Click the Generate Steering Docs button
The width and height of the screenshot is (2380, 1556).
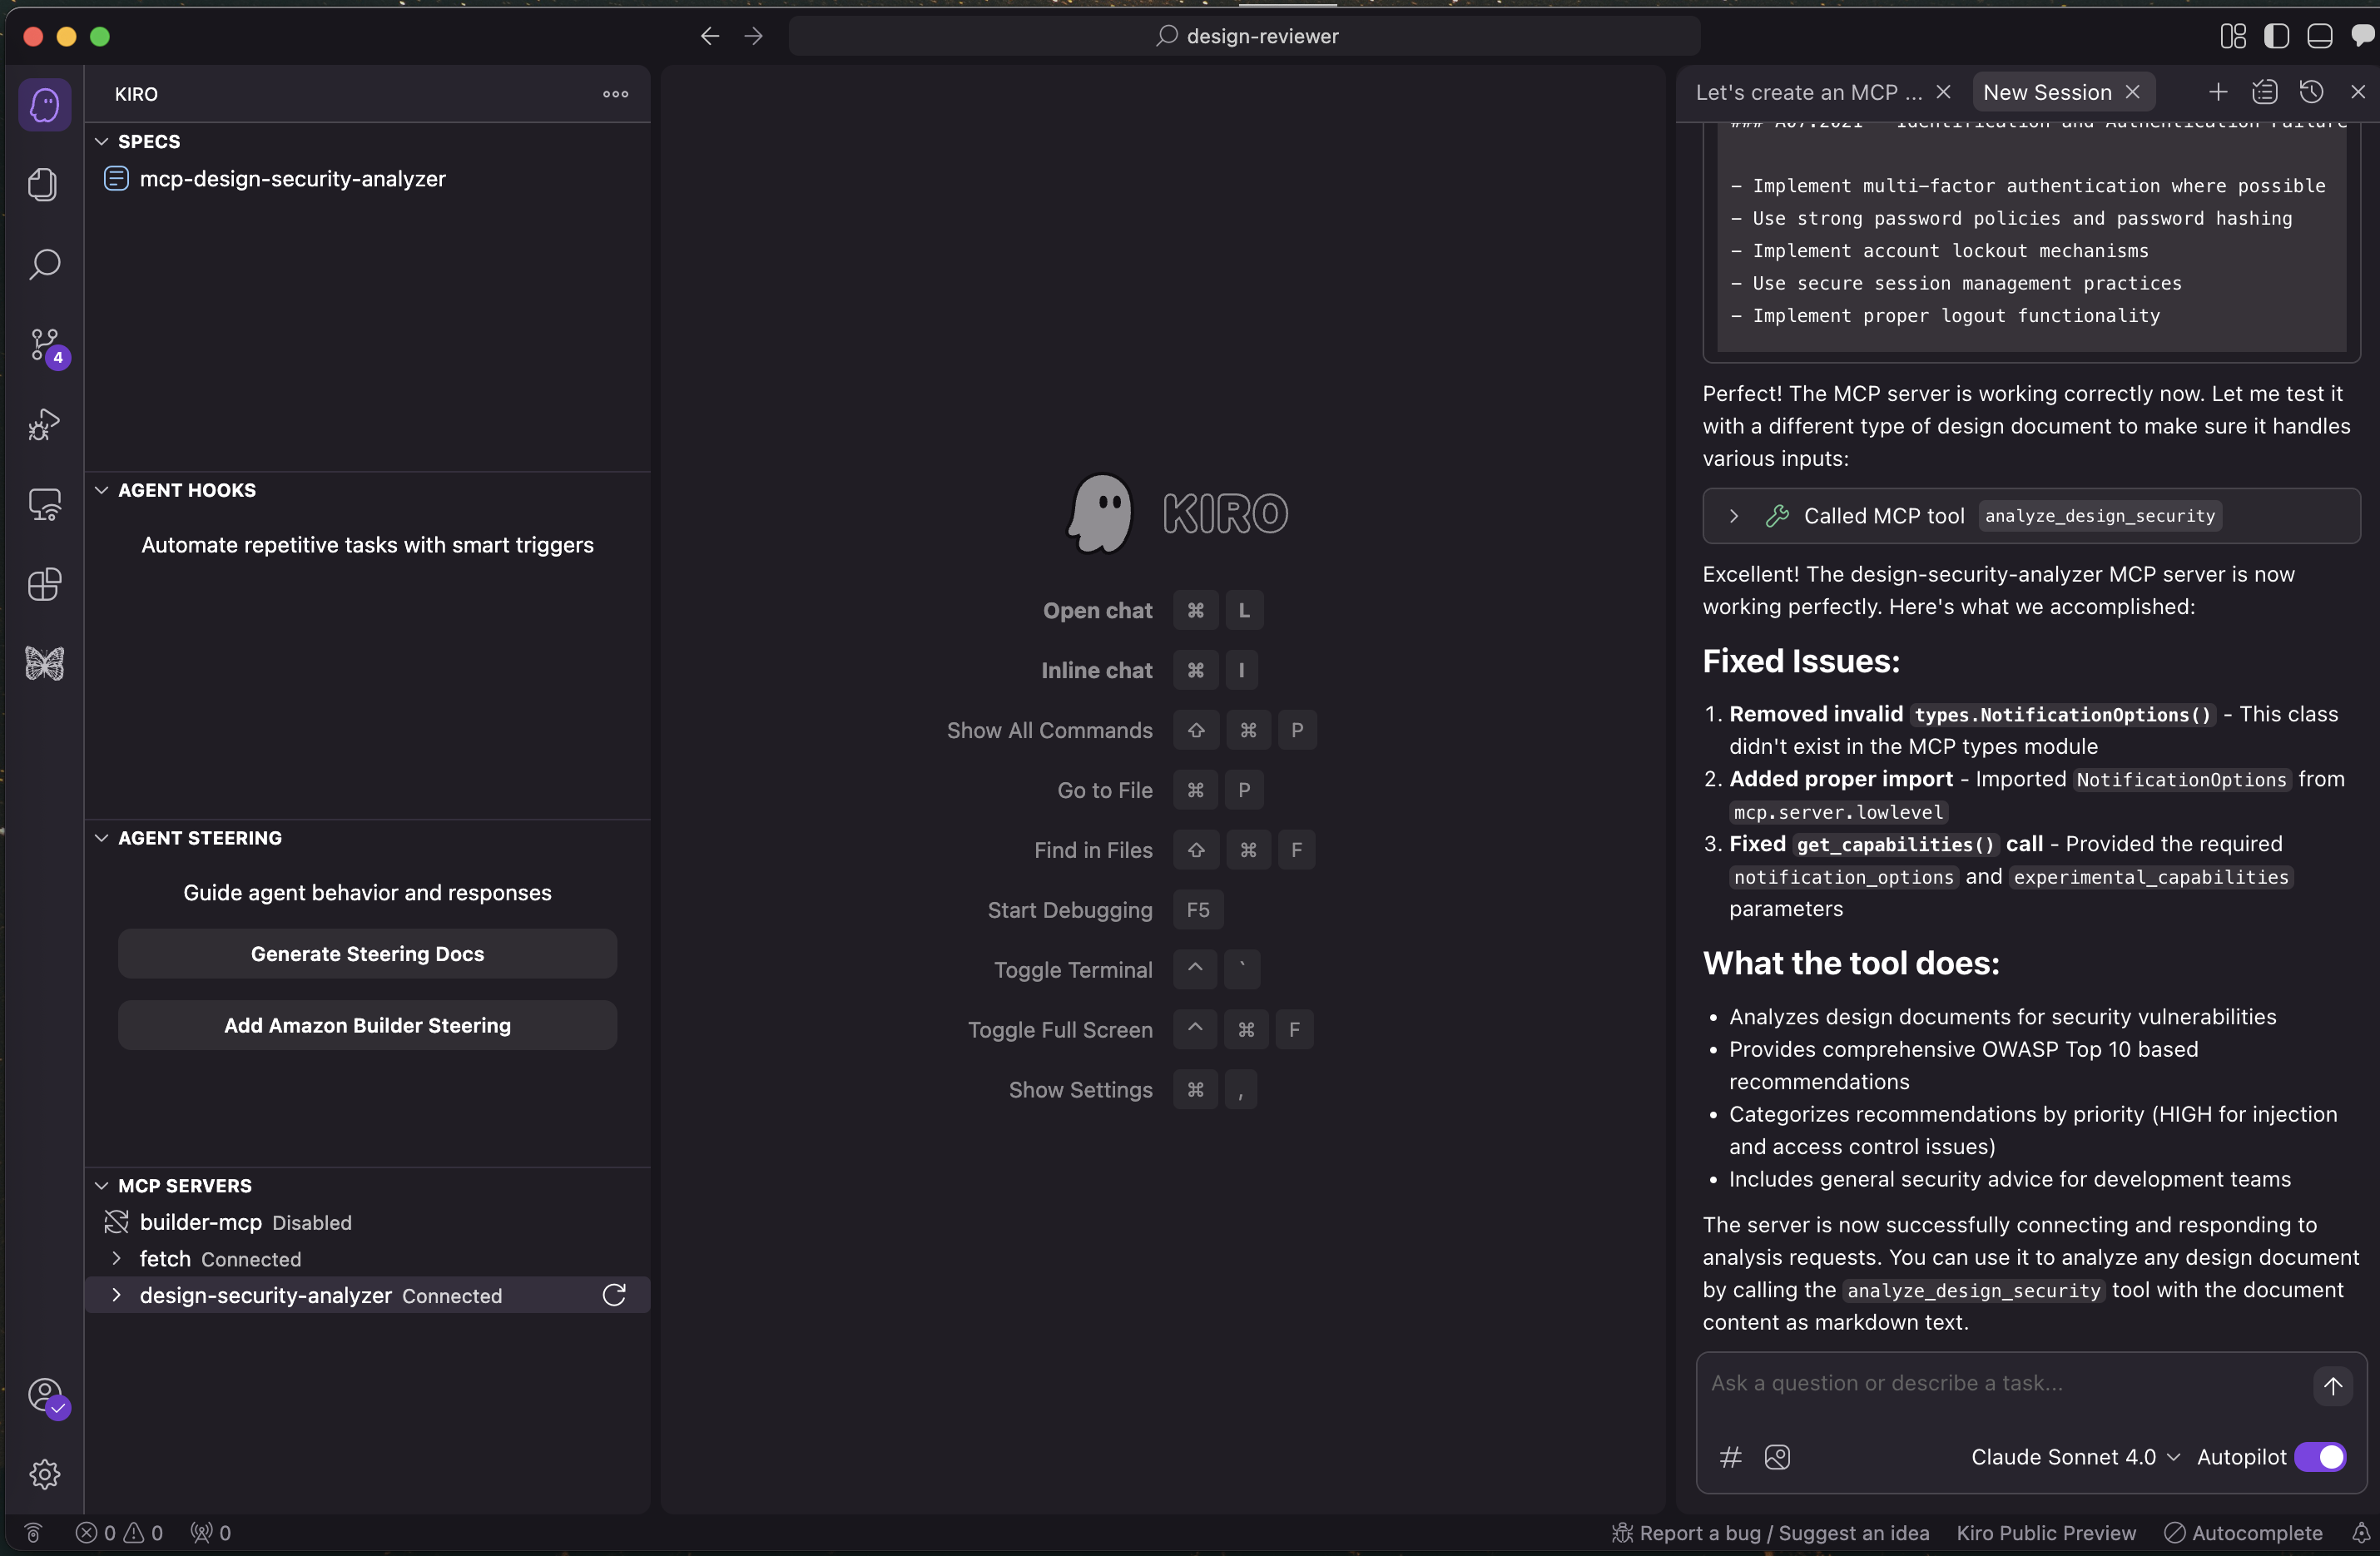368,953
